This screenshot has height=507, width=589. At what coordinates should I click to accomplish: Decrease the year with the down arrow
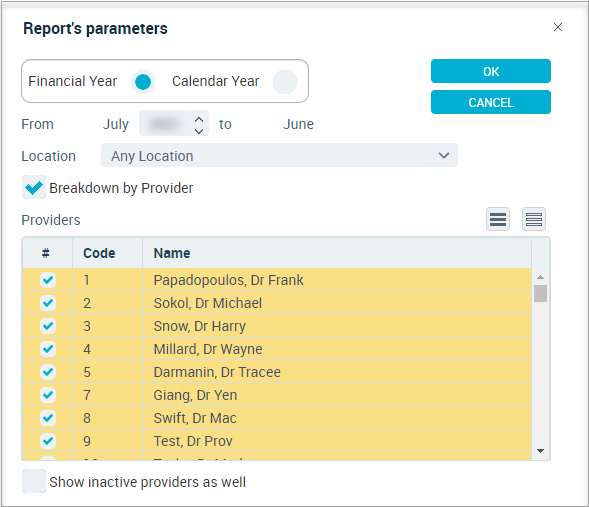199,130
